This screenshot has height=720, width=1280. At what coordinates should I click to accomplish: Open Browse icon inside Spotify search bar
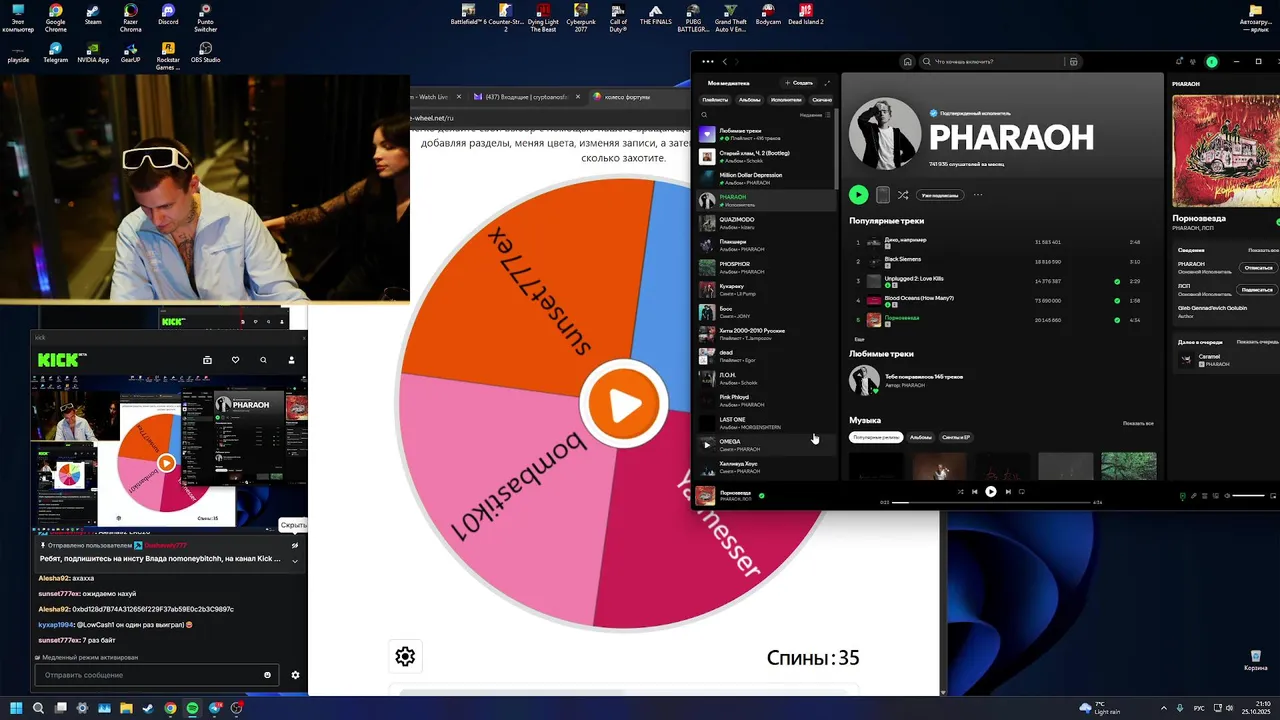point(1073,62)
